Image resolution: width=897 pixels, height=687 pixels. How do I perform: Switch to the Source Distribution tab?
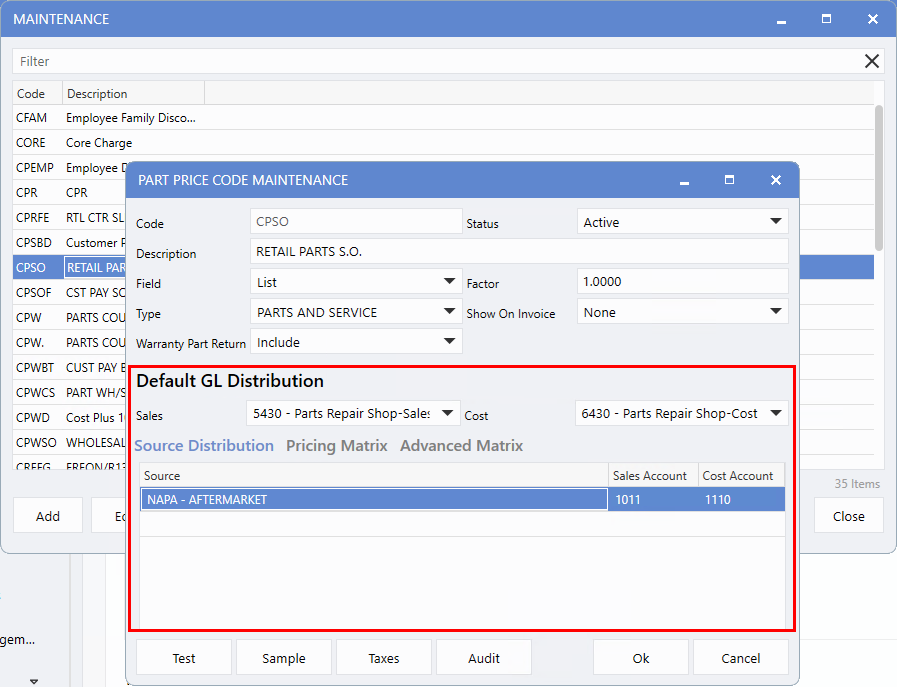(204, 446)
